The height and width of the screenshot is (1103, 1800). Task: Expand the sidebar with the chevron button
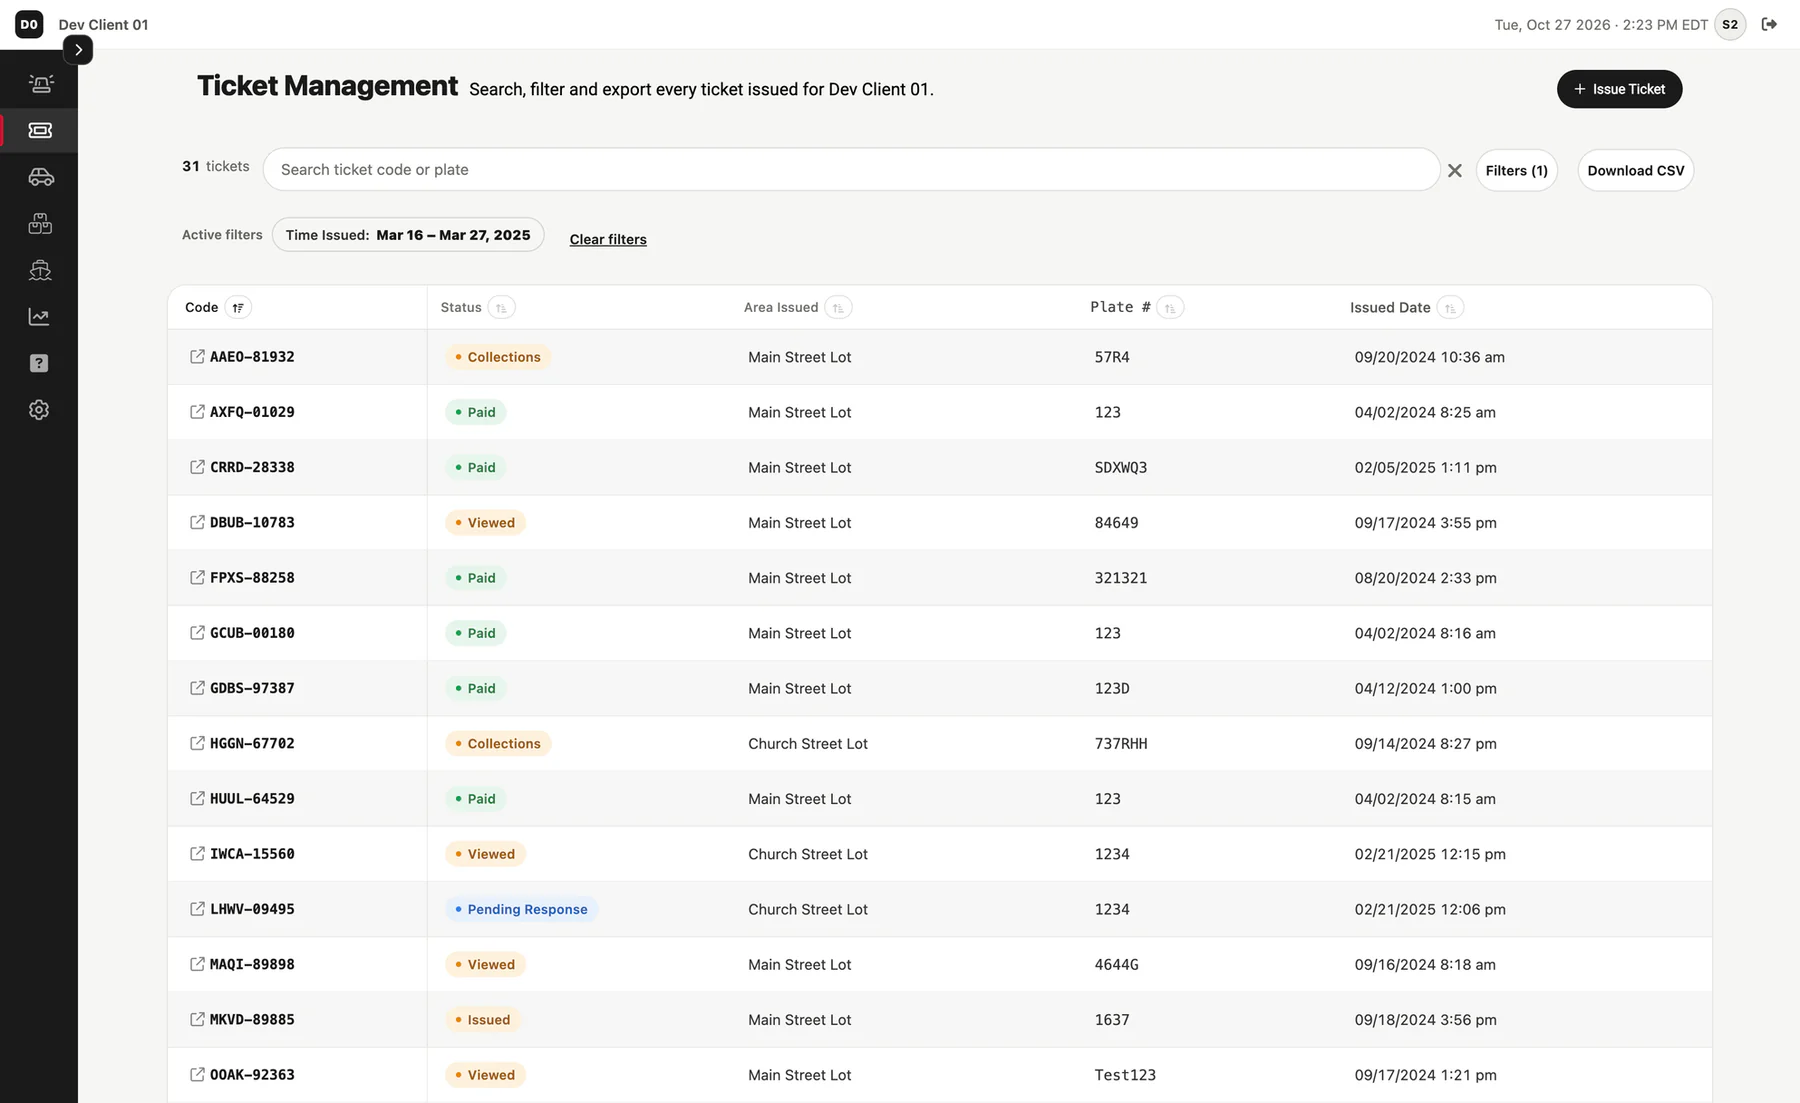coord(78,50)
